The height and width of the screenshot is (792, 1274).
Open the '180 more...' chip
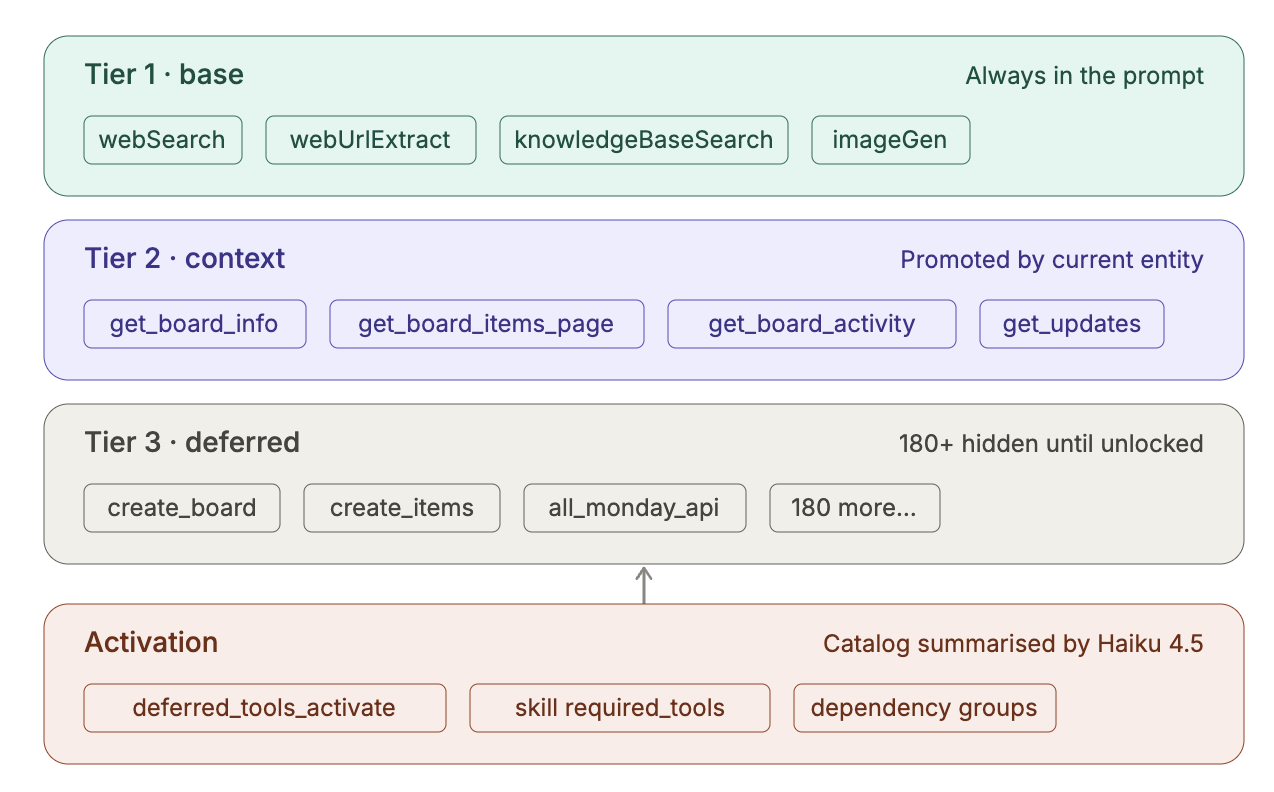click(855, 508)
